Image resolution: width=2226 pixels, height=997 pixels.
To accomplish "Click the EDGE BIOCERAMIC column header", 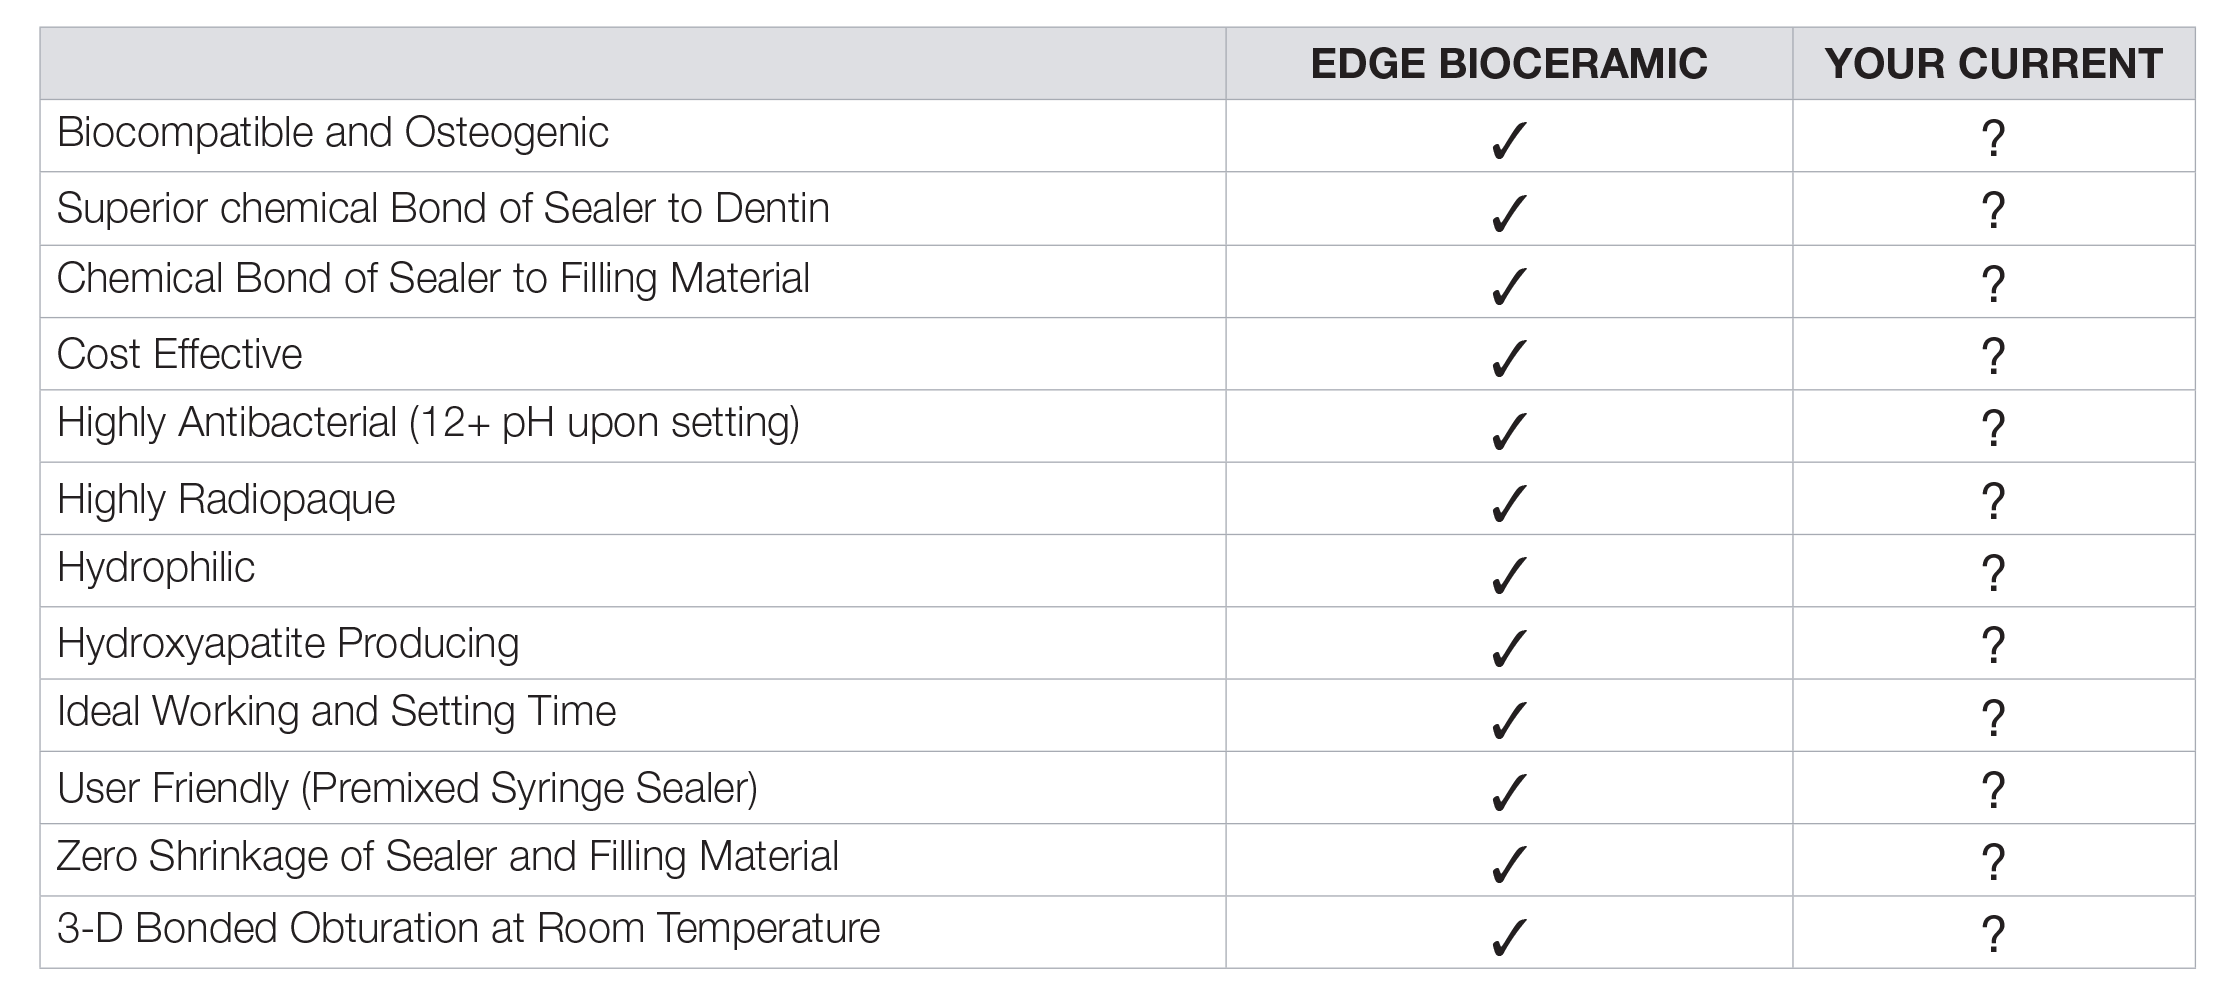I will 1508,64.
